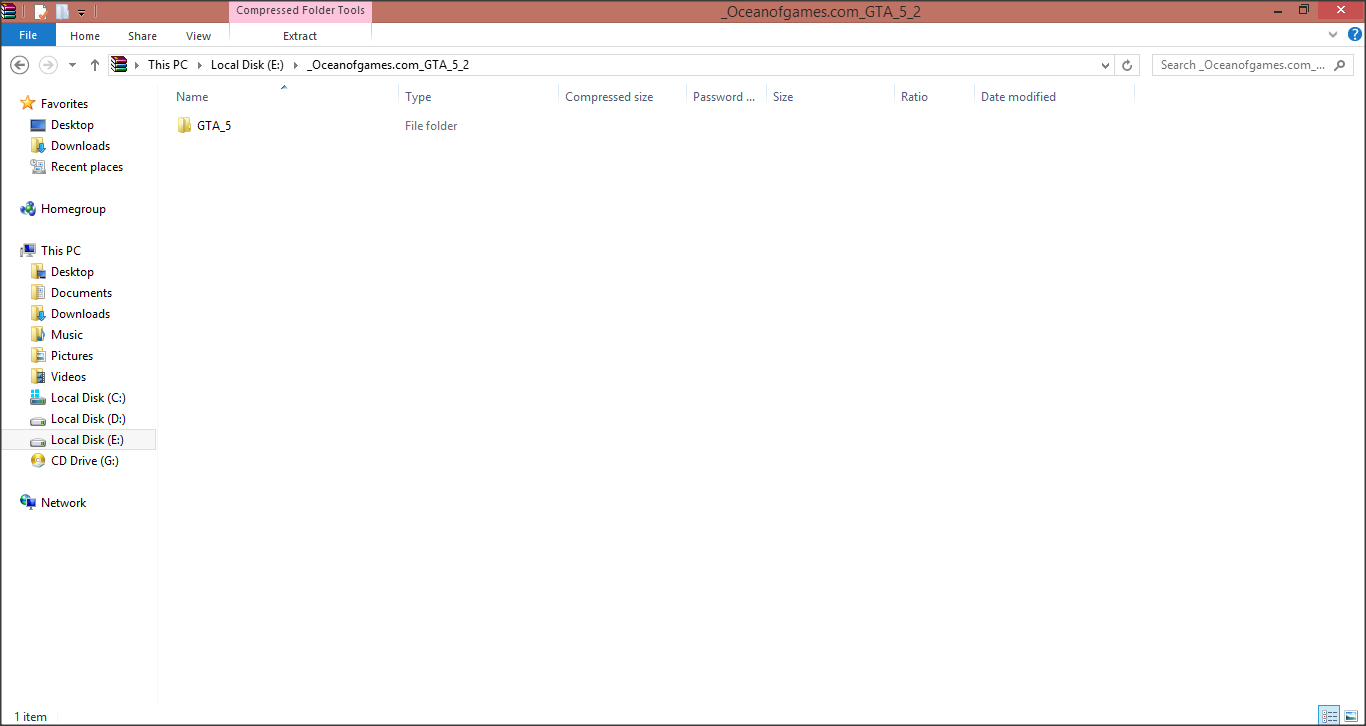Image resolution: width=1366 pixels, height=726 pixels.
Task: Click the archive icon in address bar
Action: point(119,64)
